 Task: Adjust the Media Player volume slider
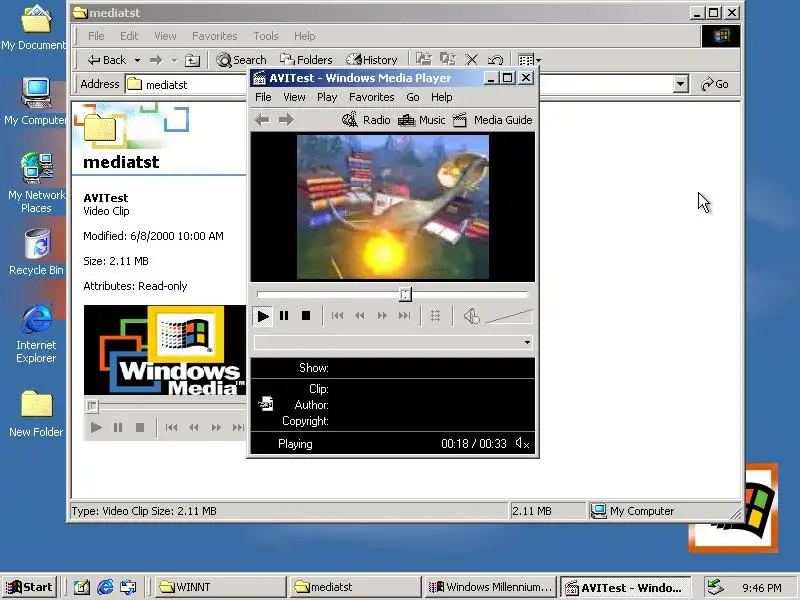(509, 316)
